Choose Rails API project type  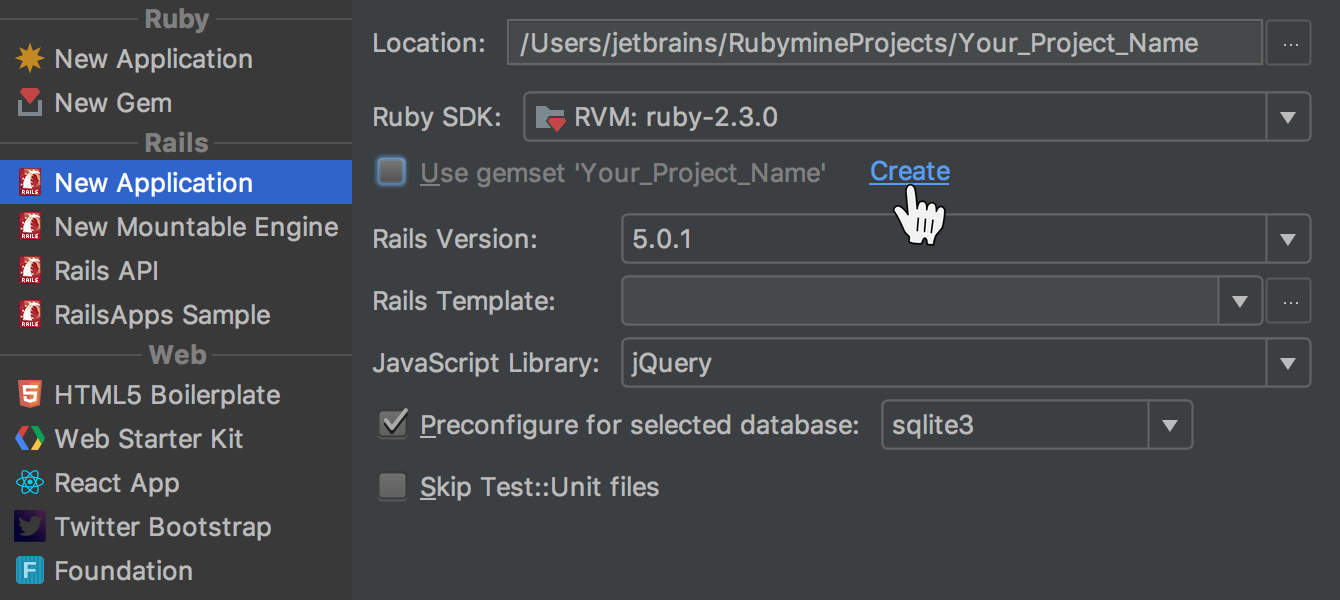tap(176, 271)
